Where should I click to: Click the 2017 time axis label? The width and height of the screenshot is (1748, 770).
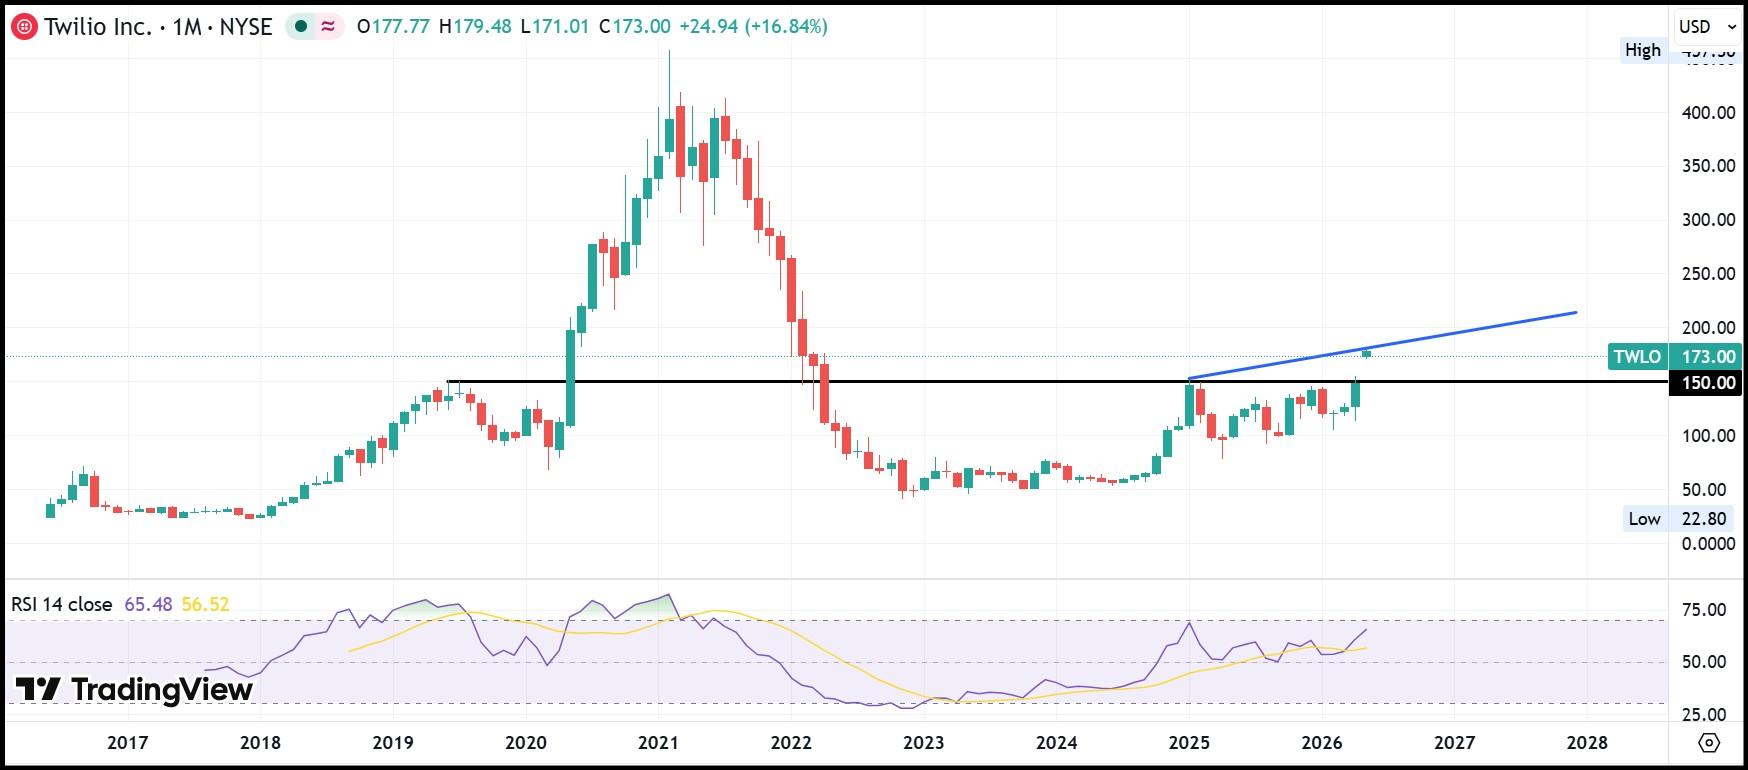pyautogui.click(x=128, y=742)
